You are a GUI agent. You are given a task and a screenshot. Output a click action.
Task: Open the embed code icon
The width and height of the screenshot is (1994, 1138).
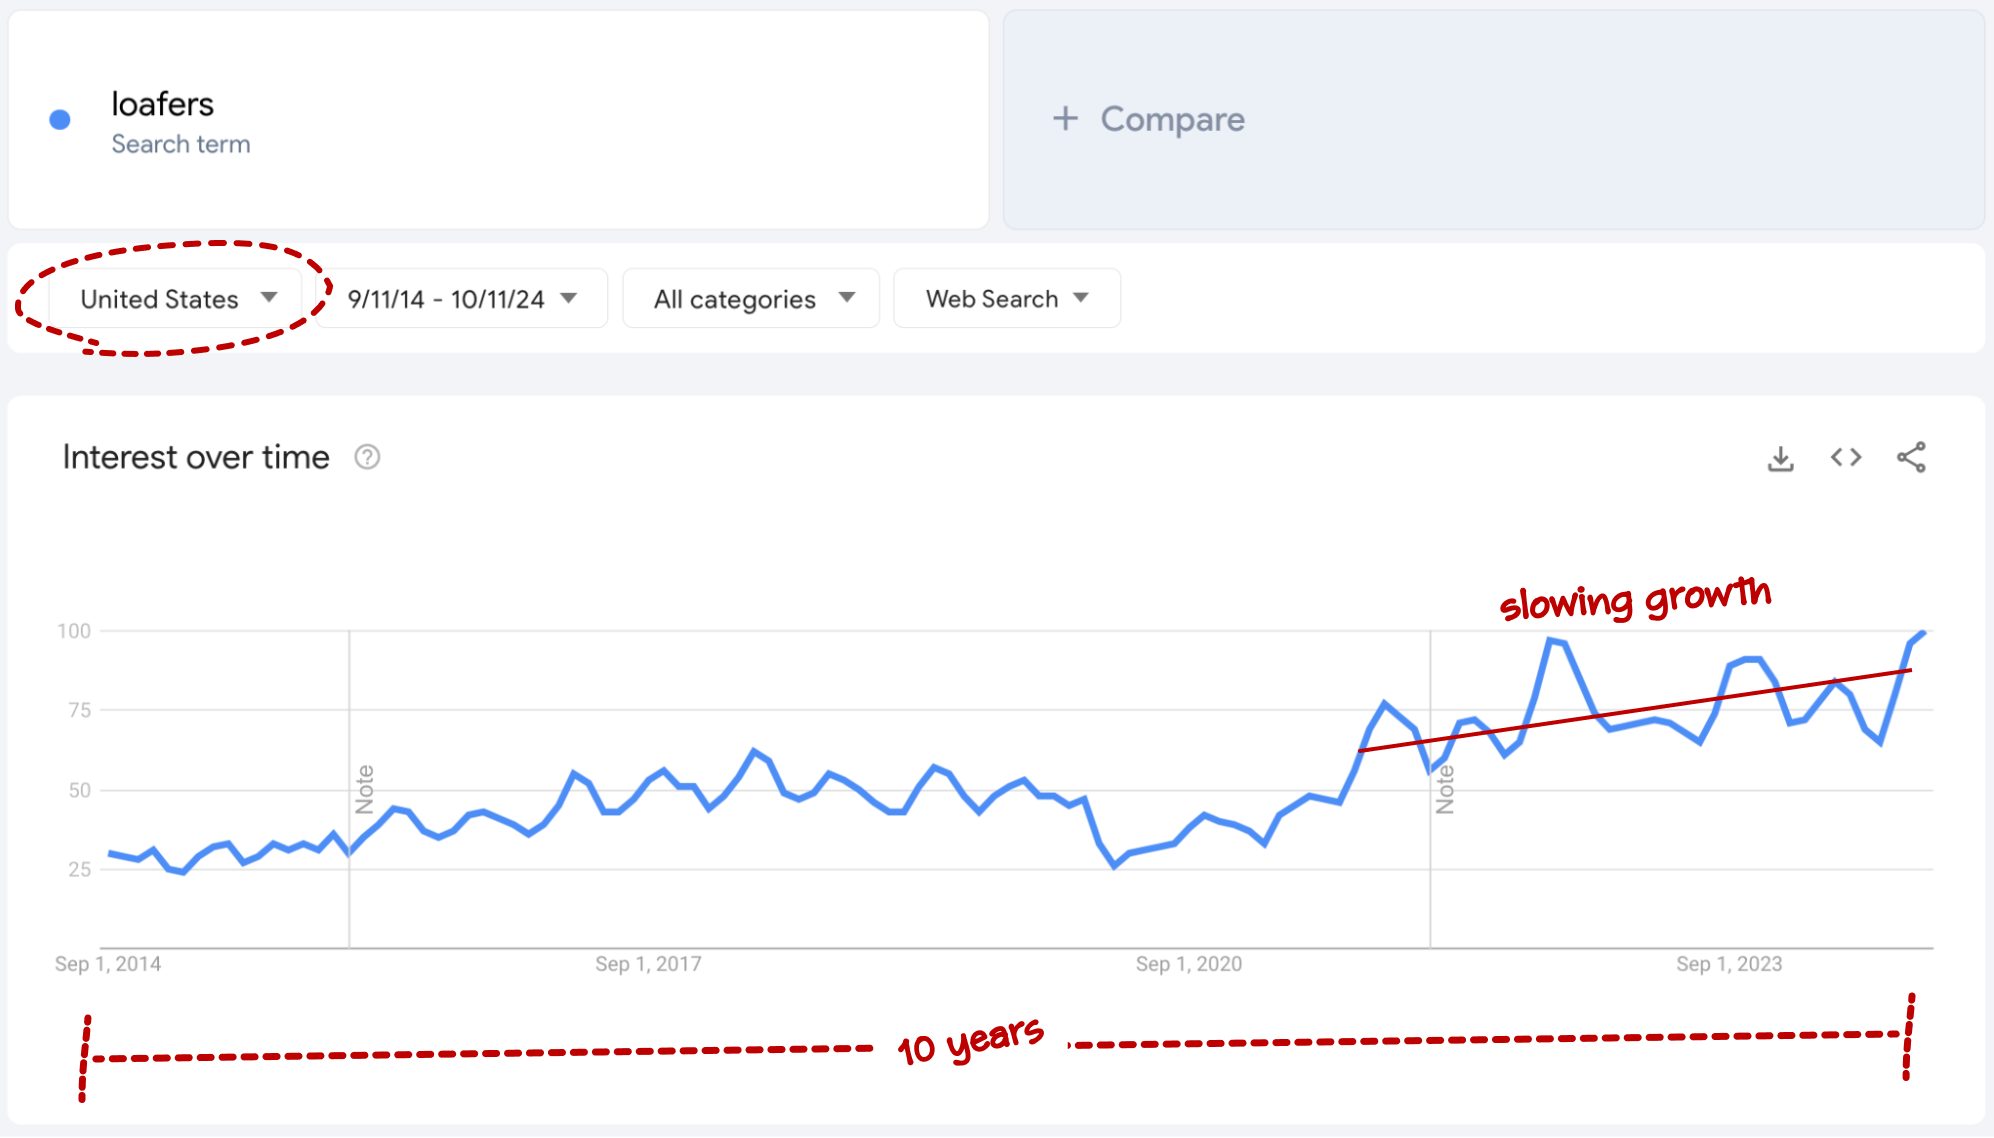[x=1846, y=457]
